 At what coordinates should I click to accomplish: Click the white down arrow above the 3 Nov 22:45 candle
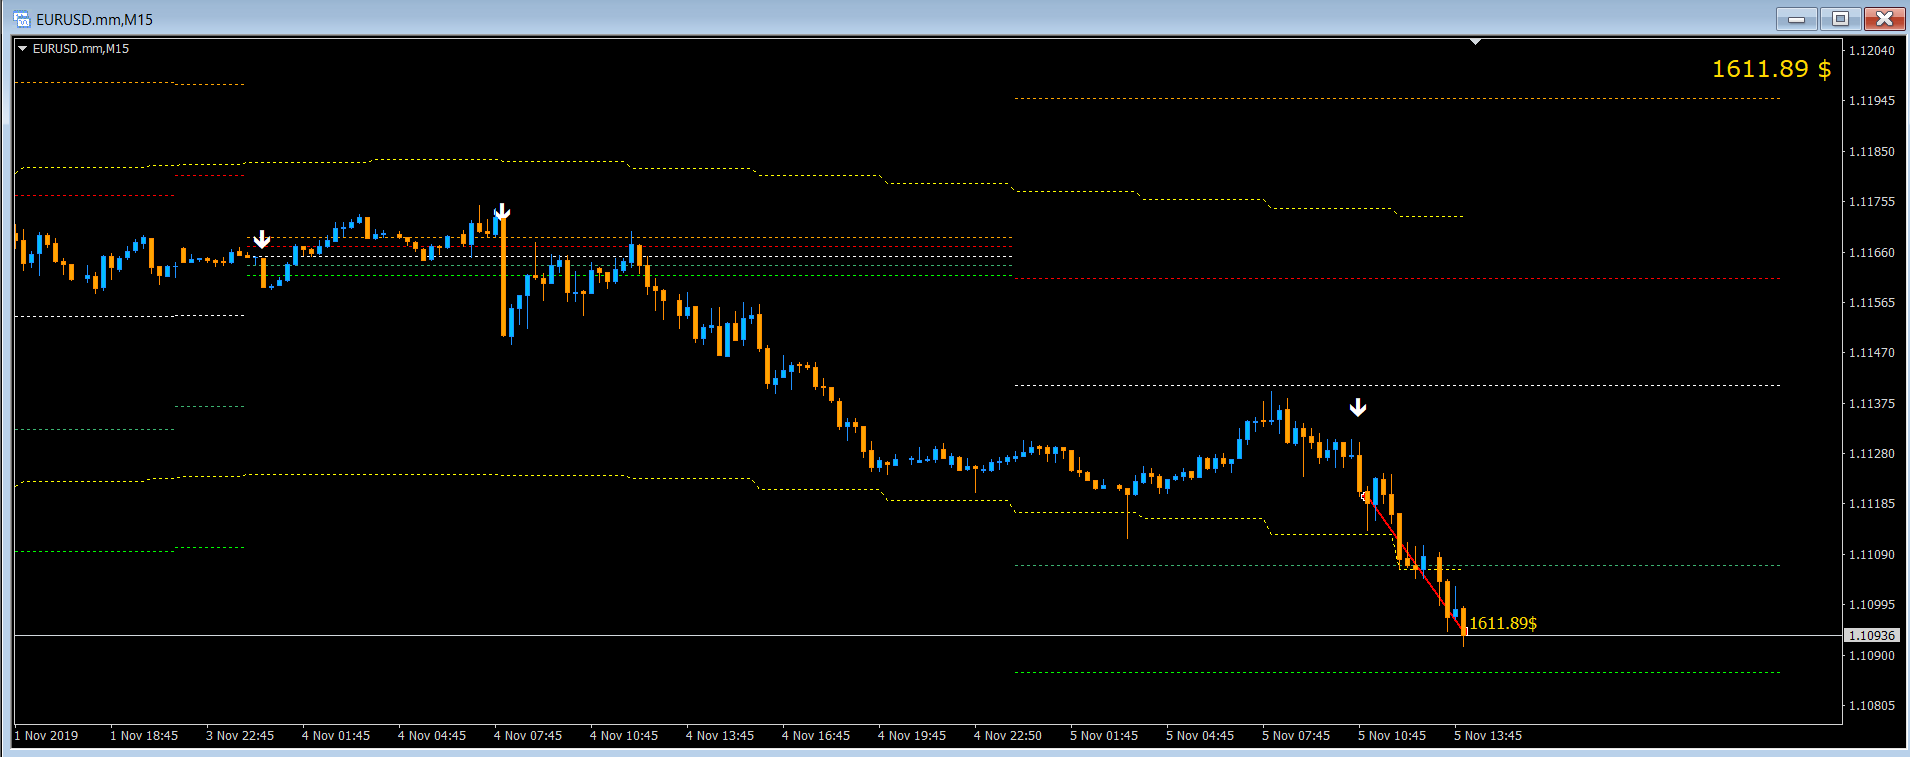[x=262, y=239]
